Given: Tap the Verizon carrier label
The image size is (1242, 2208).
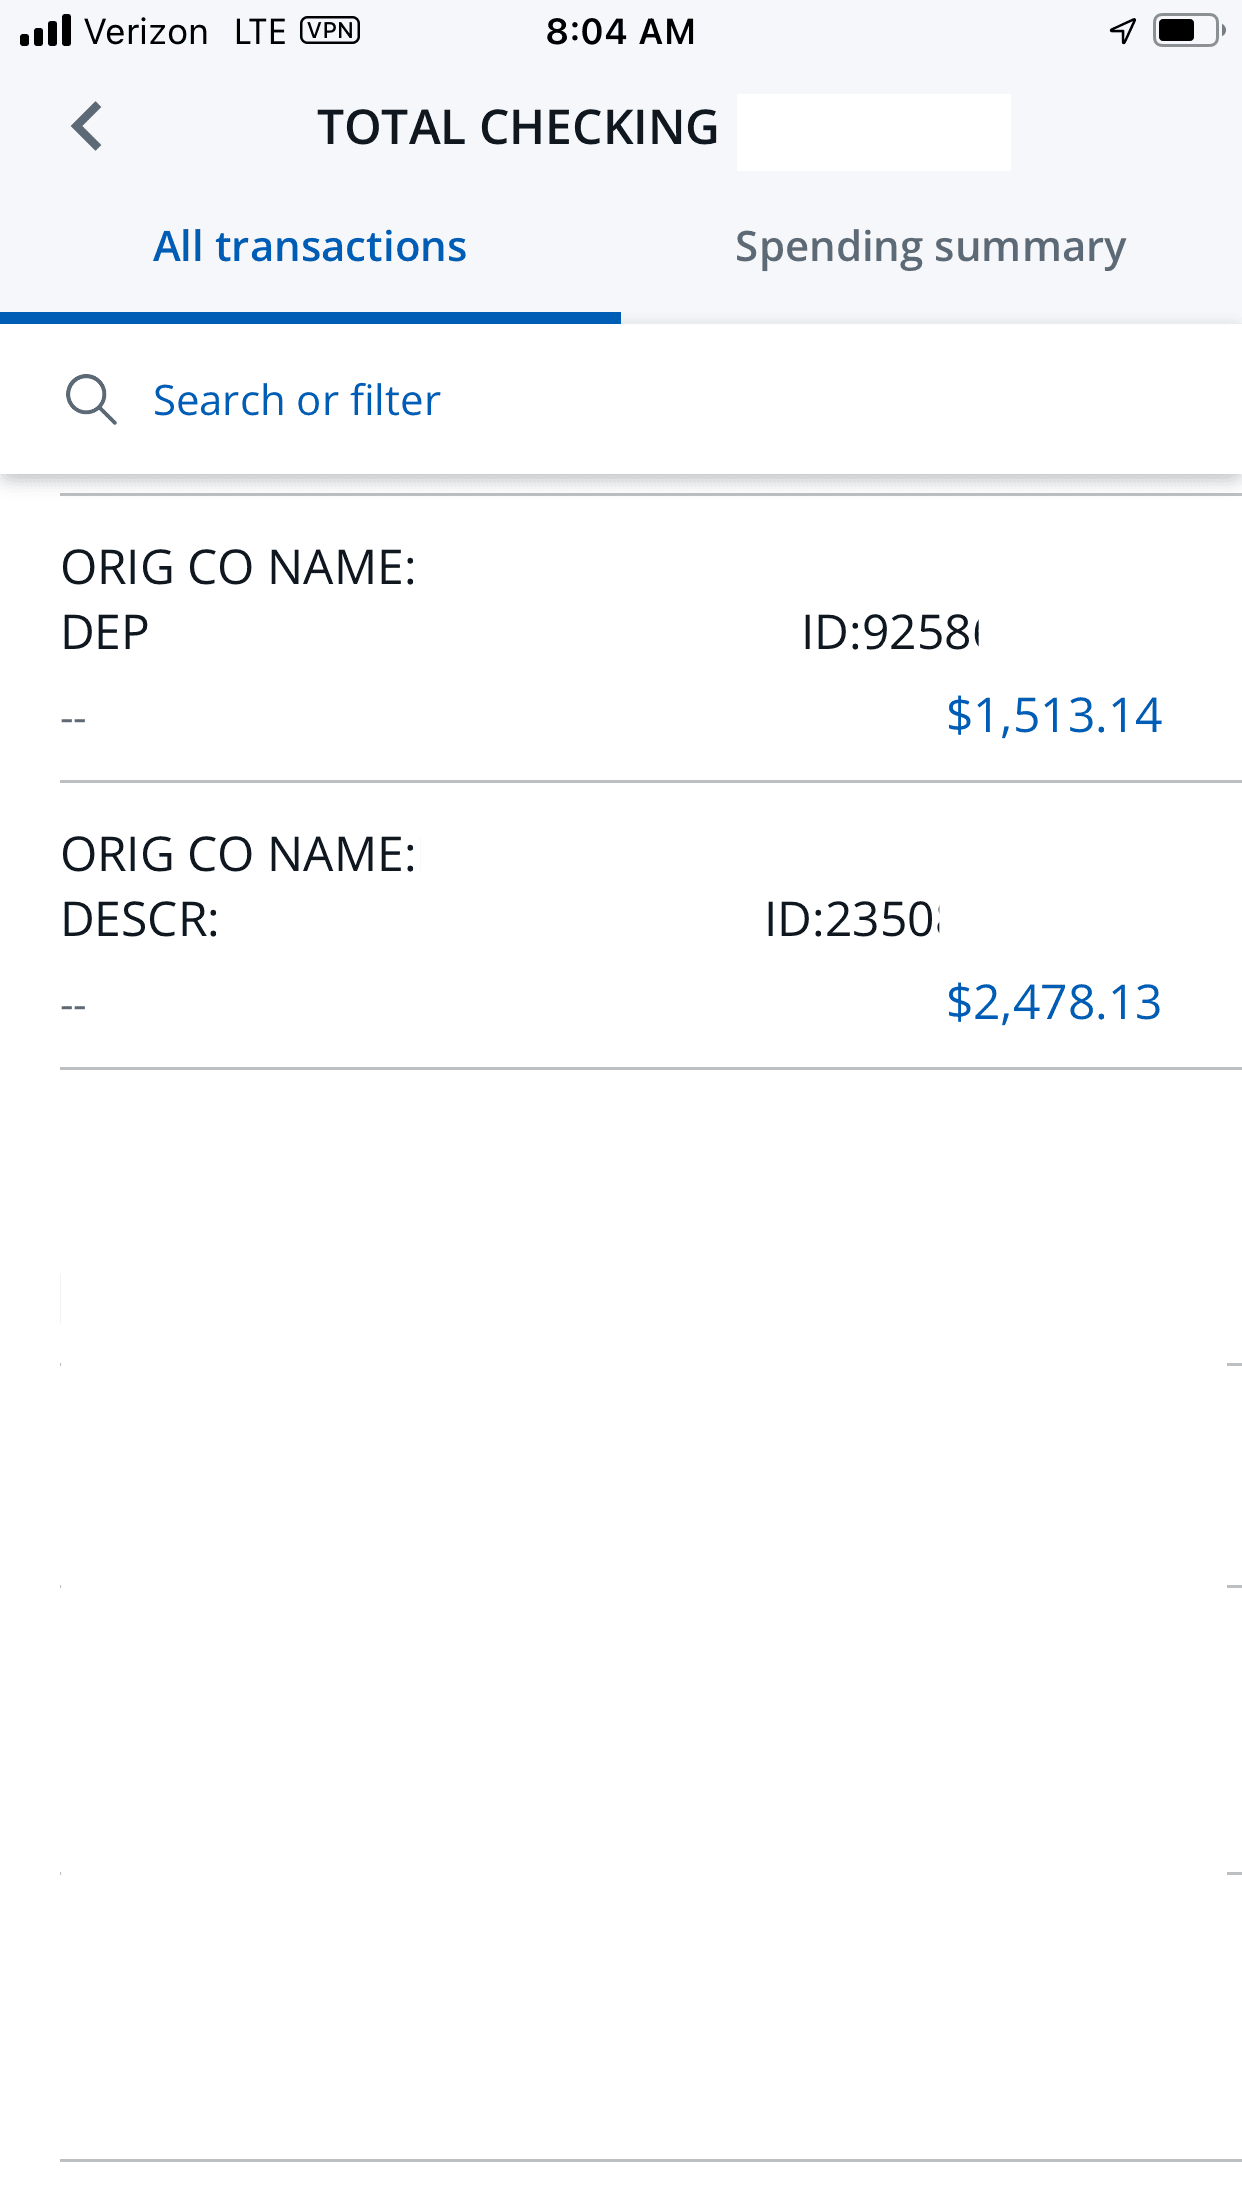Looking at the screenshot, I should [x=146, y=31].
